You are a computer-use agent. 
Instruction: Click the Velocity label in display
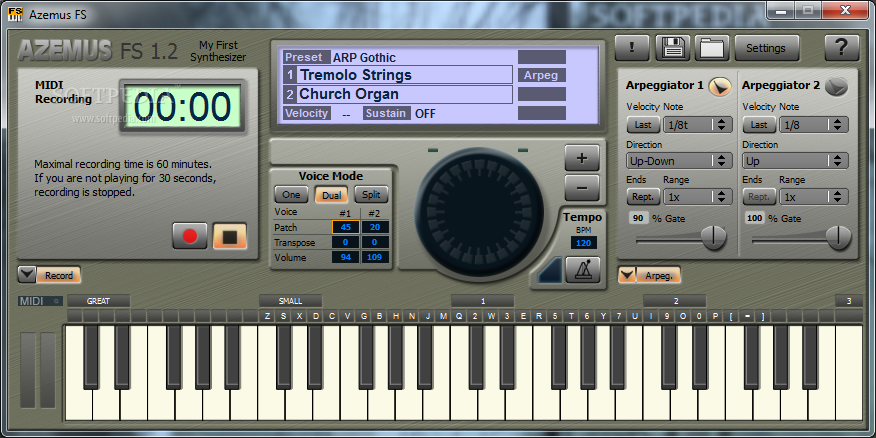pos(306,113)
